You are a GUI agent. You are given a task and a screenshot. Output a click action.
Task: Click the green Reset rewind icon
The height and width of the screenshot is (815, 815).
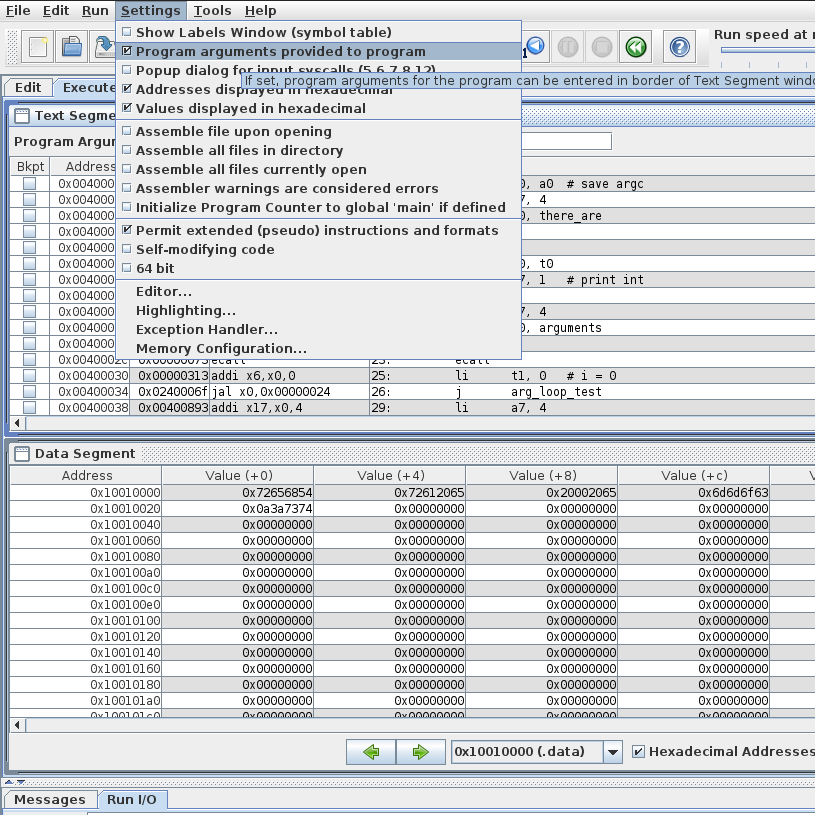click(x=636, y=47)
